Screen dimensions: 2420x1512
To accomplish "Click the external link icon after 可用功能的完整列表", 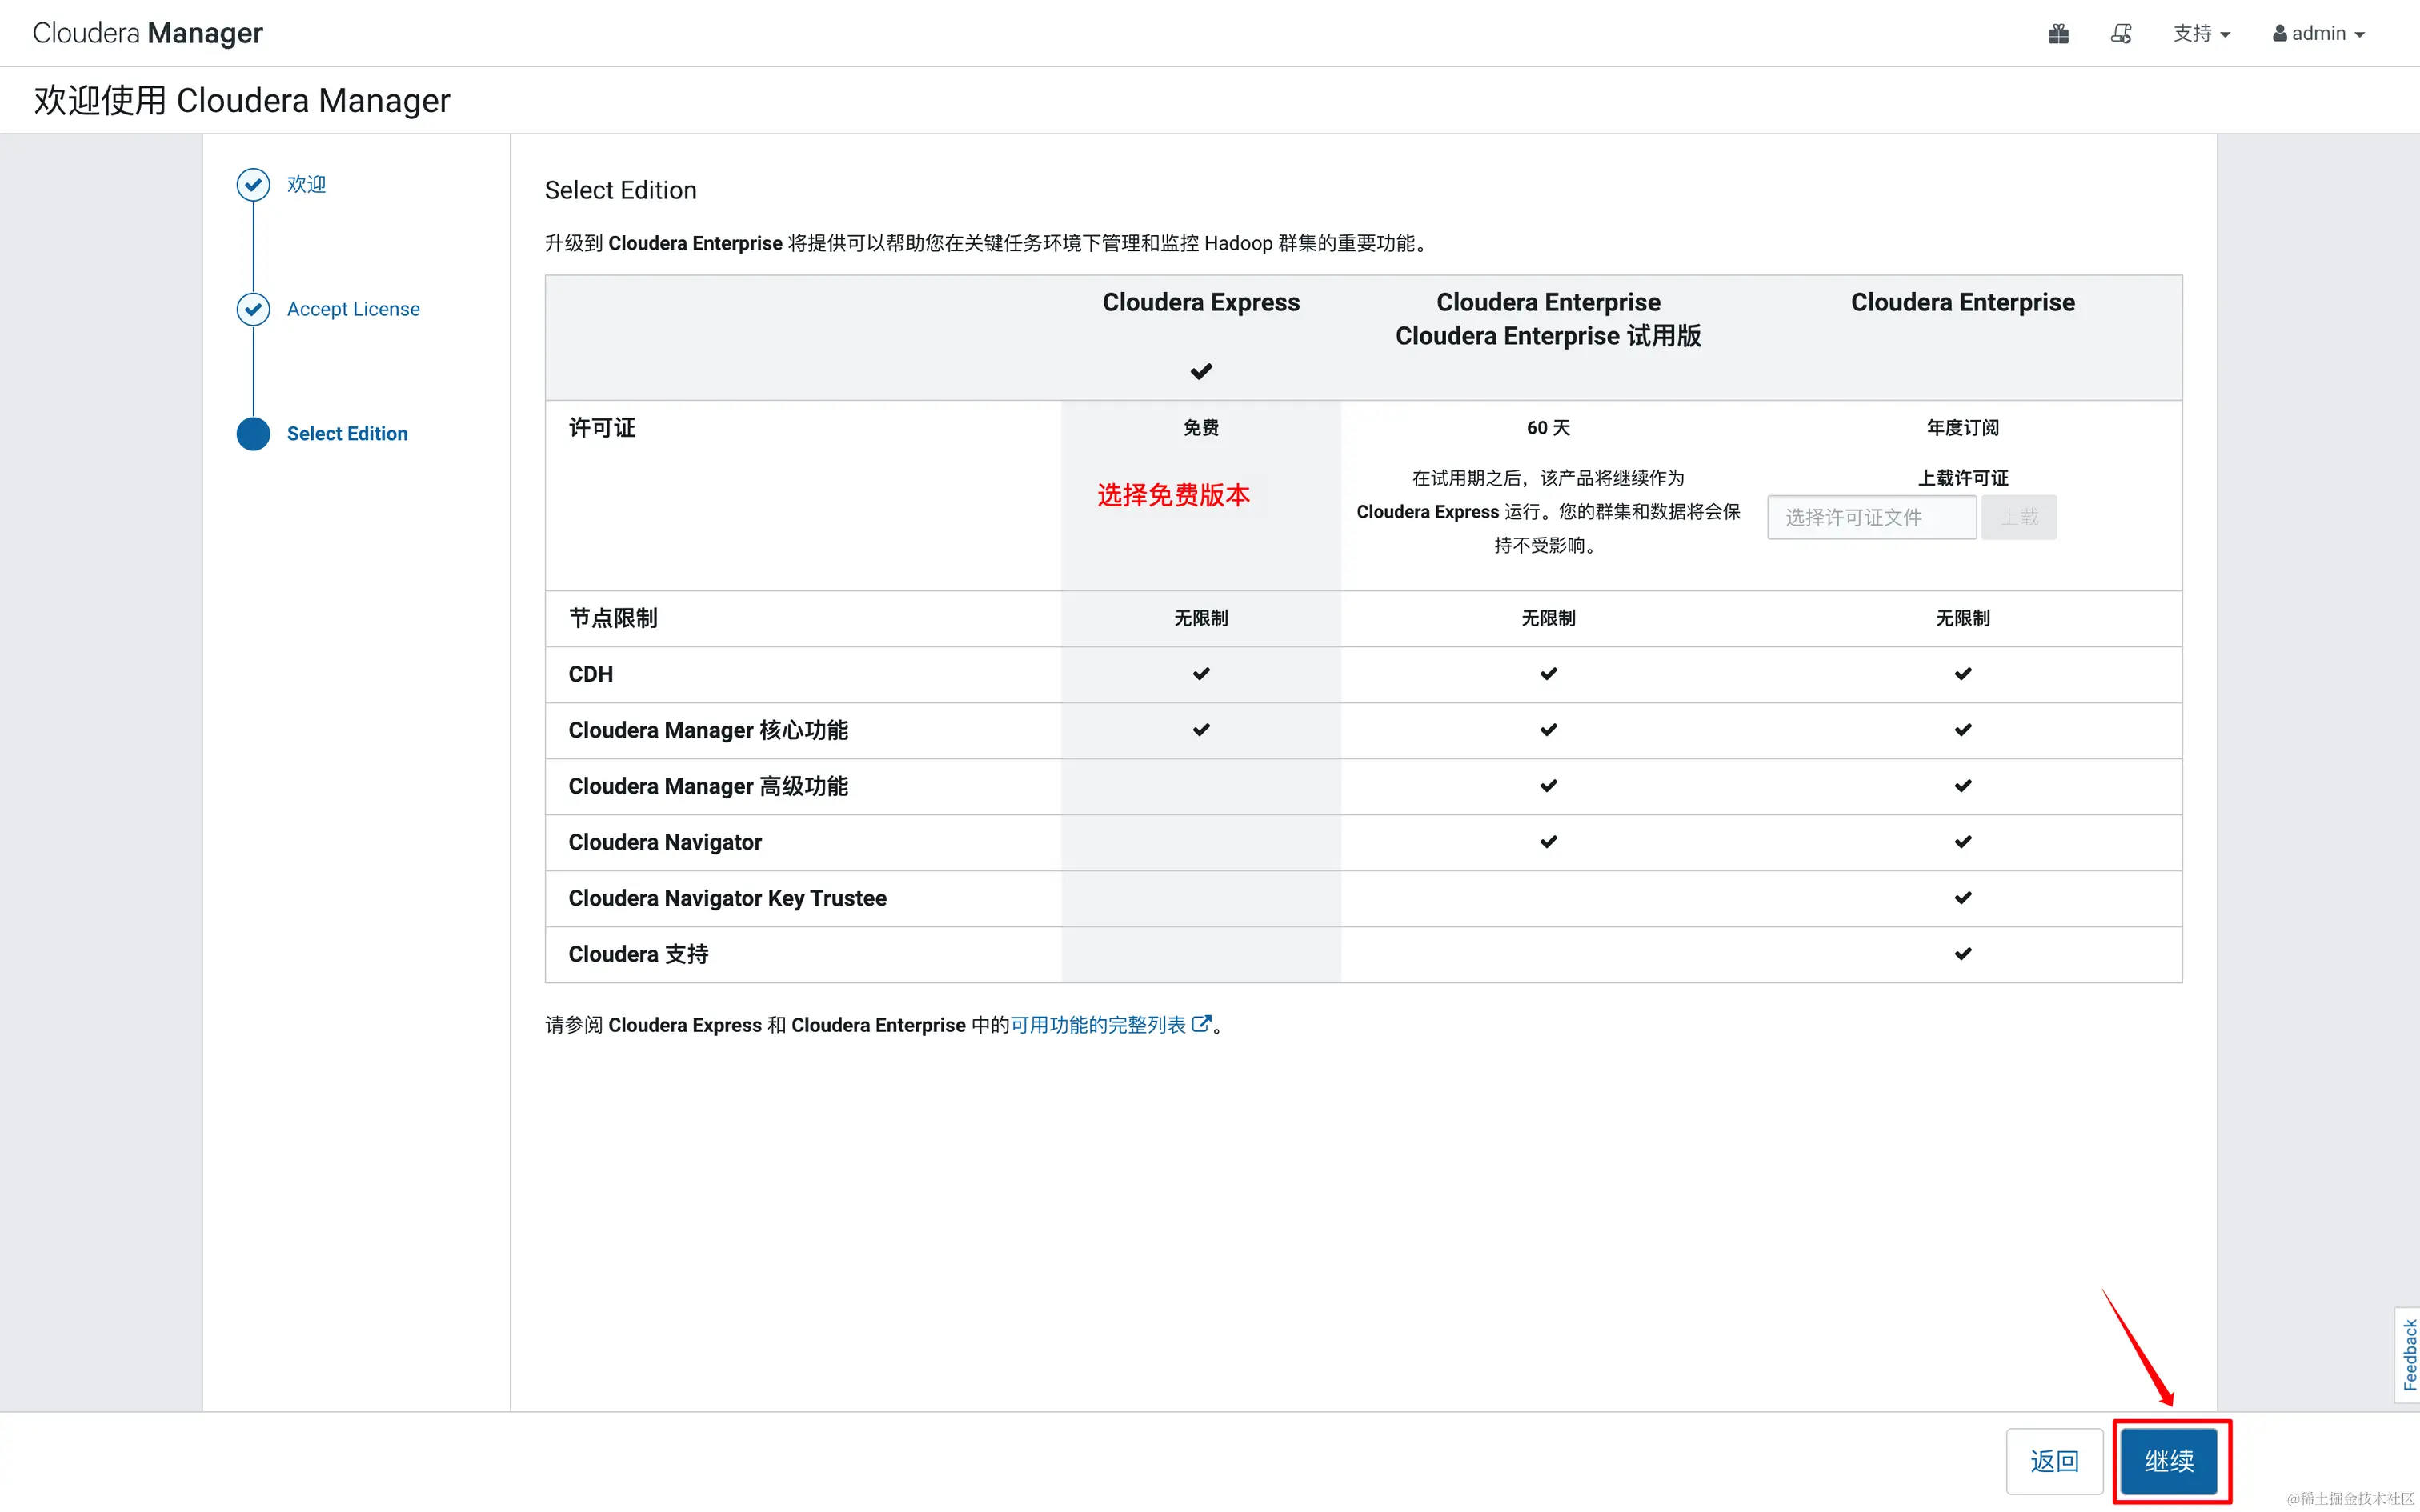I will (1201, 1024).
